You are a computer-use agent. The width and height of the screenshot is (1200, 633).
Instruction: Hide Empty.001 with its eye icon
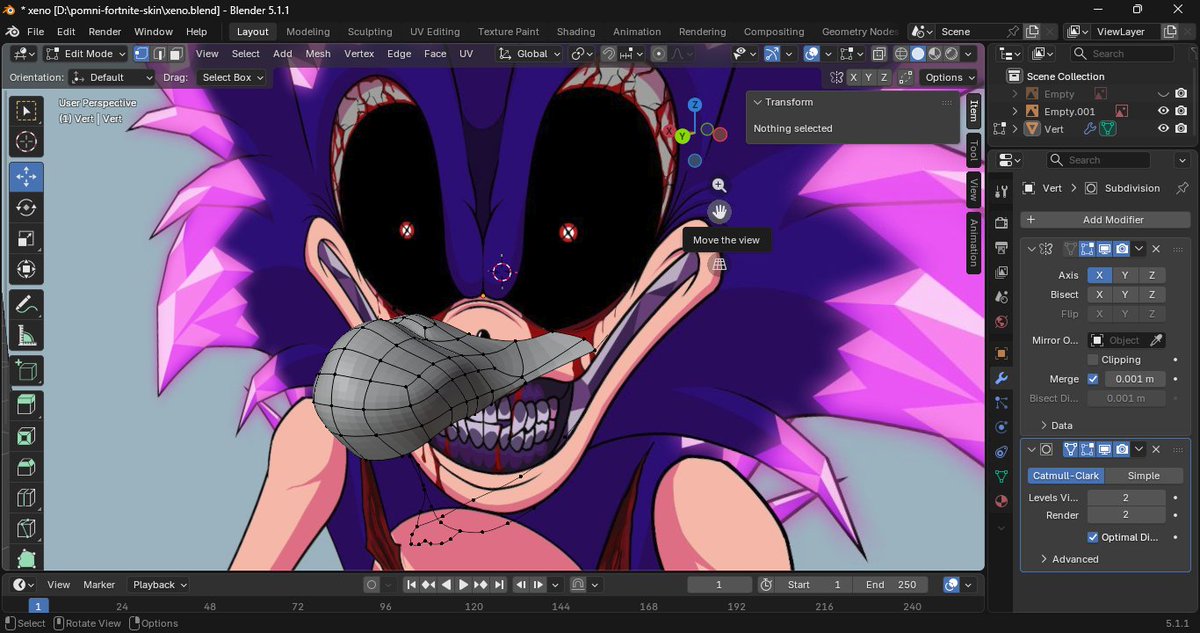point(1163,112)
